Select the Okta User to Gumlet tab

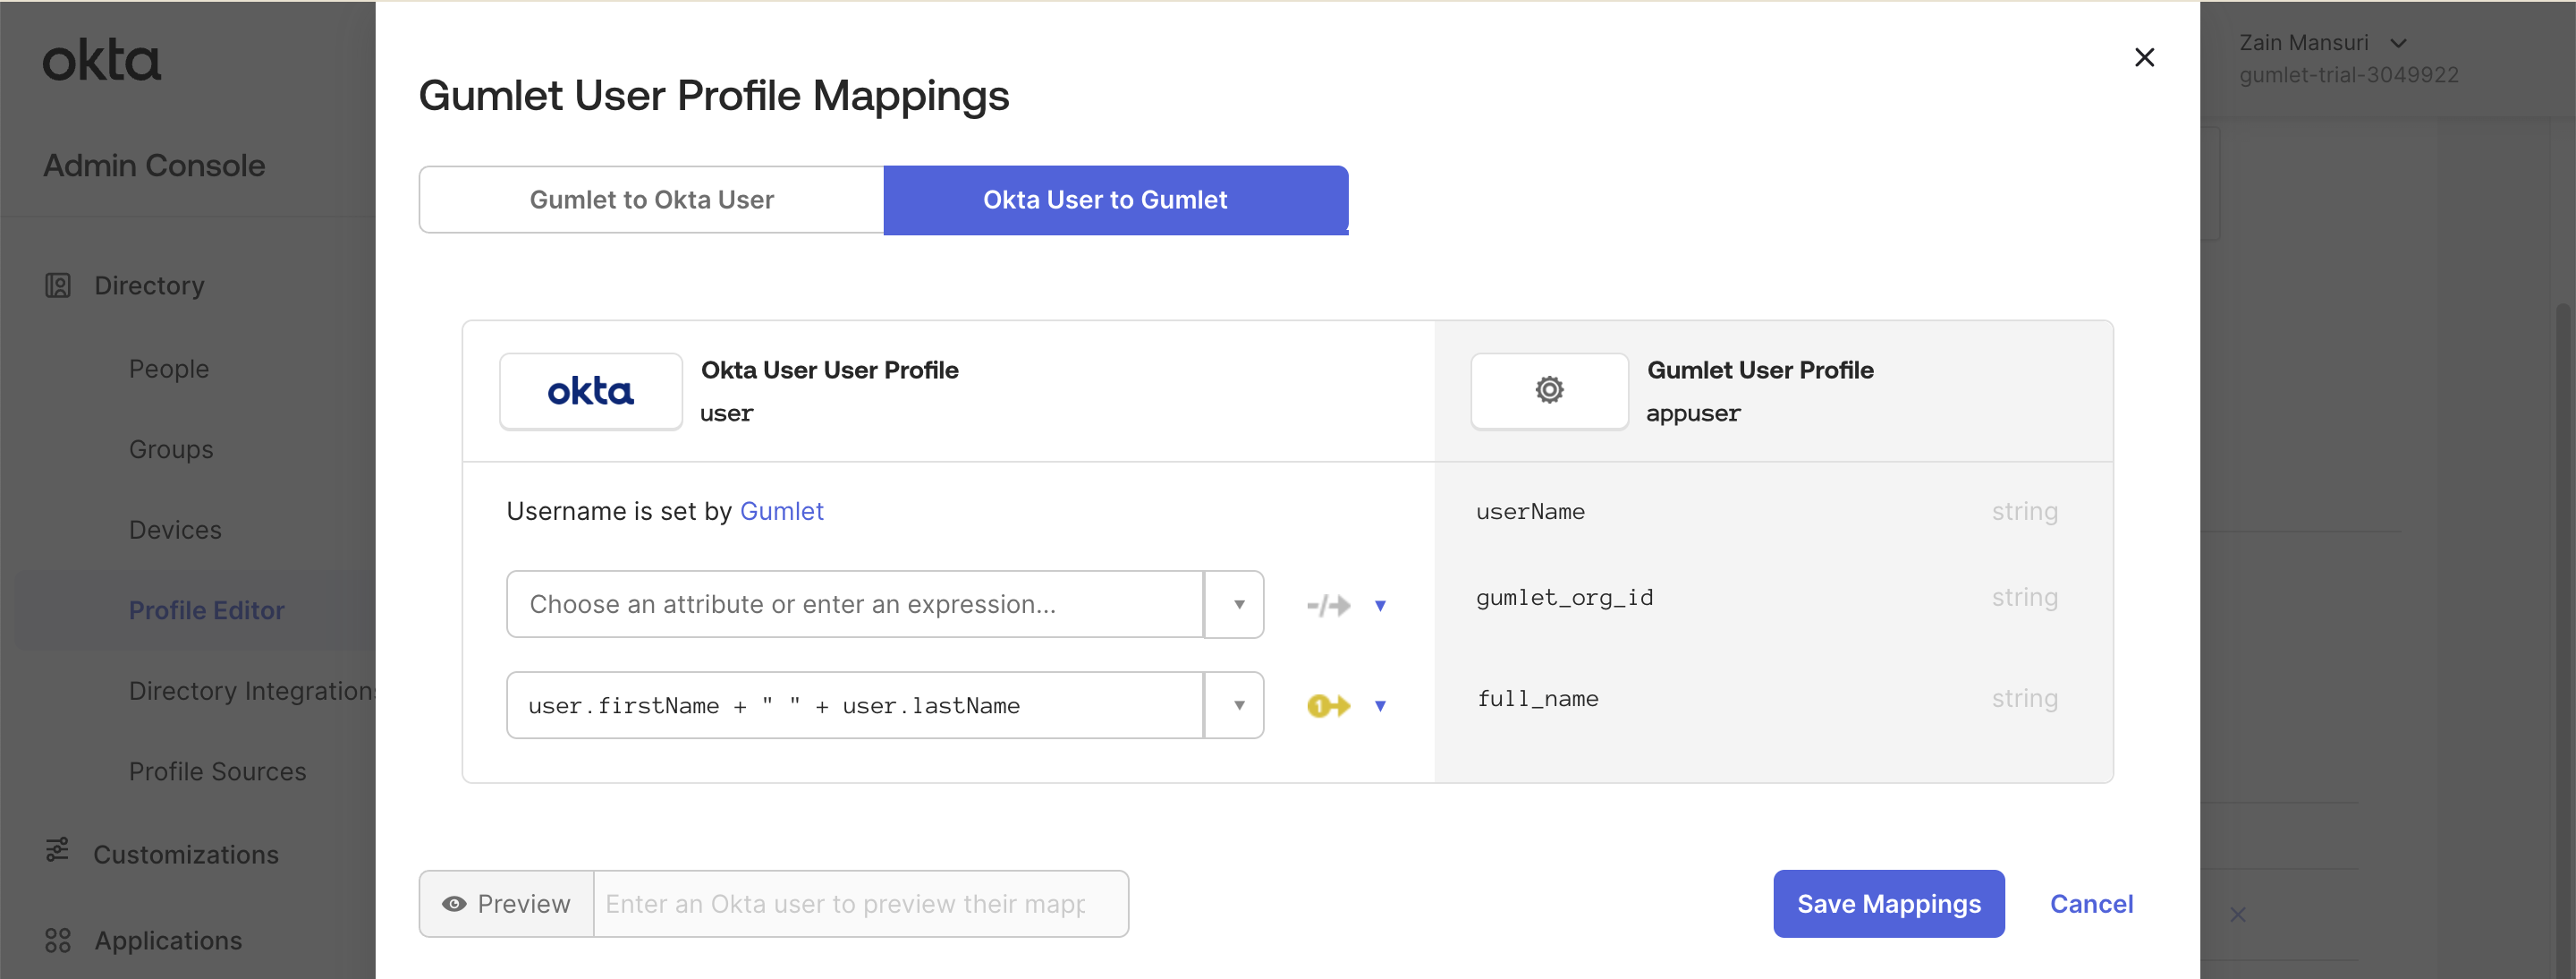coord(1115,200)
